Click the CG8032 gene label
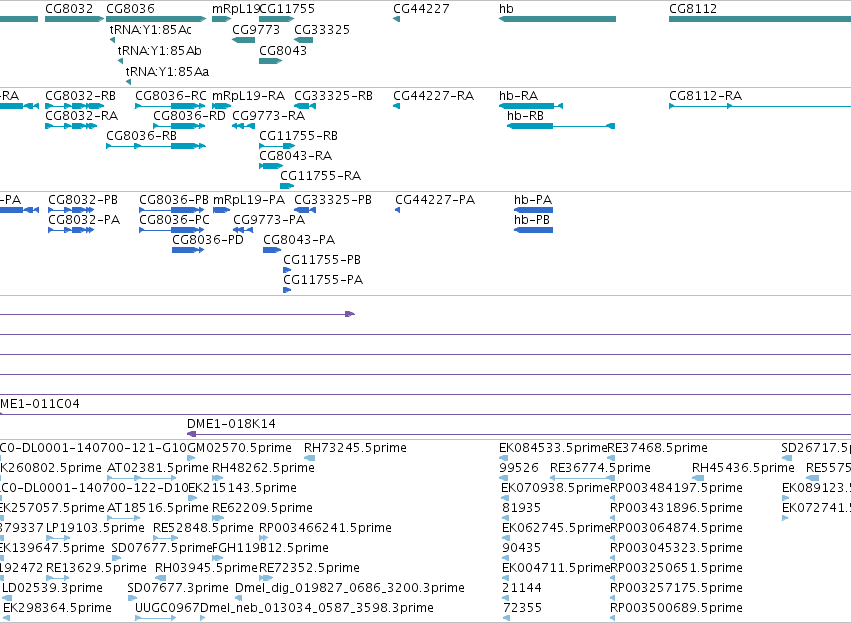 coord(69,9)
